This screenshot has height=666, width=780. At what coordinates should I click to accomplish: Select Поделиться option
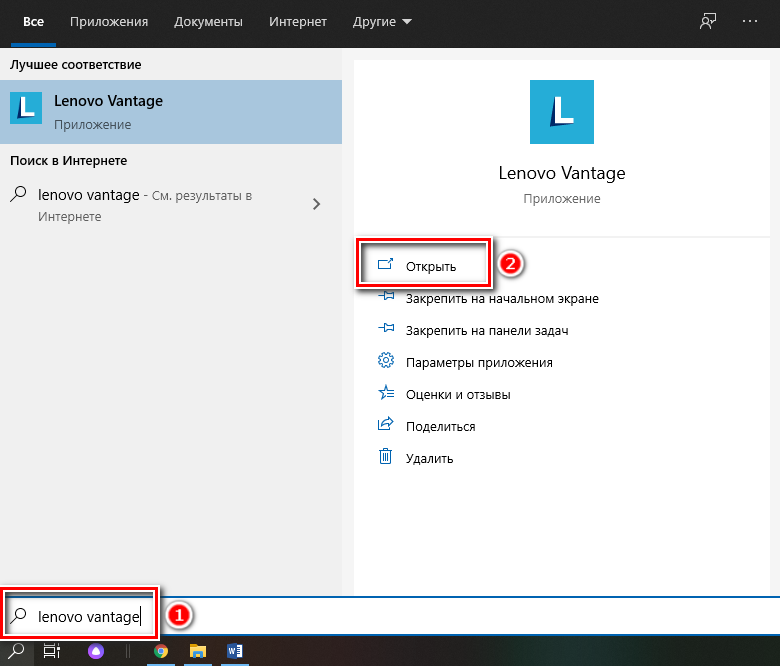(440, 427)
